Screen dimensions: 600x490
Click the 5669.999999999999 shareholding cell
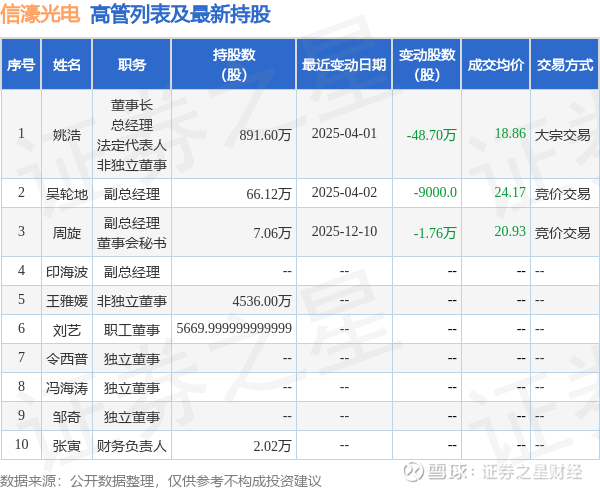click(234, 328)
